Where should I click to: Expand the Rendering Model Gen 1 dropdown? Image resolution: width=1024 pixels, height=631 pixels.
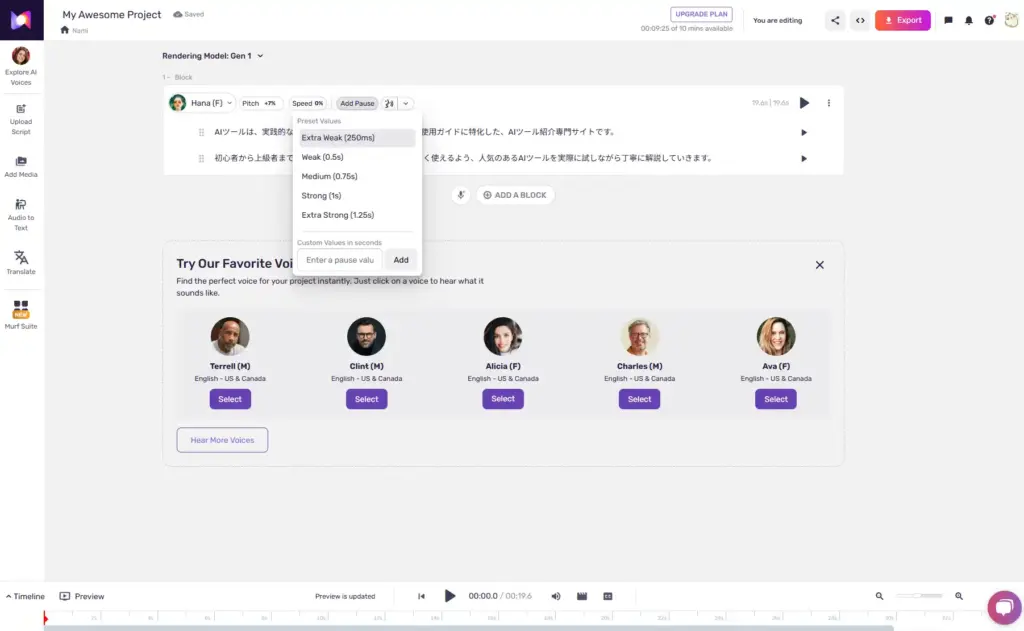(213, 56)
